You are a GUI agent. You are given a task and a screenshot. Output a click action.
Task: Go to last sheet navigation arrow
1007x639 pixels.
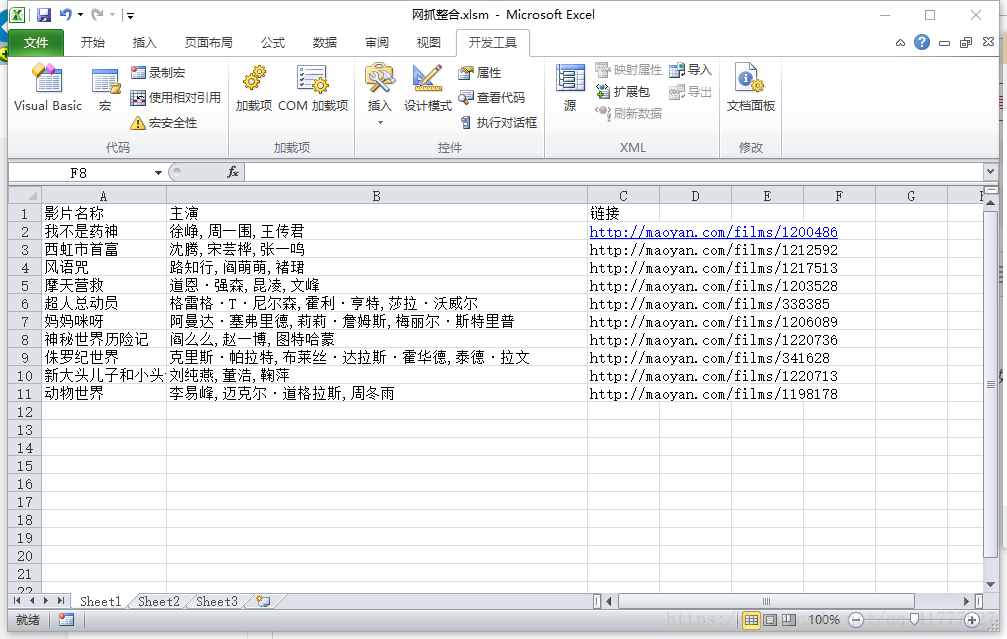click(x=61, y=601)
